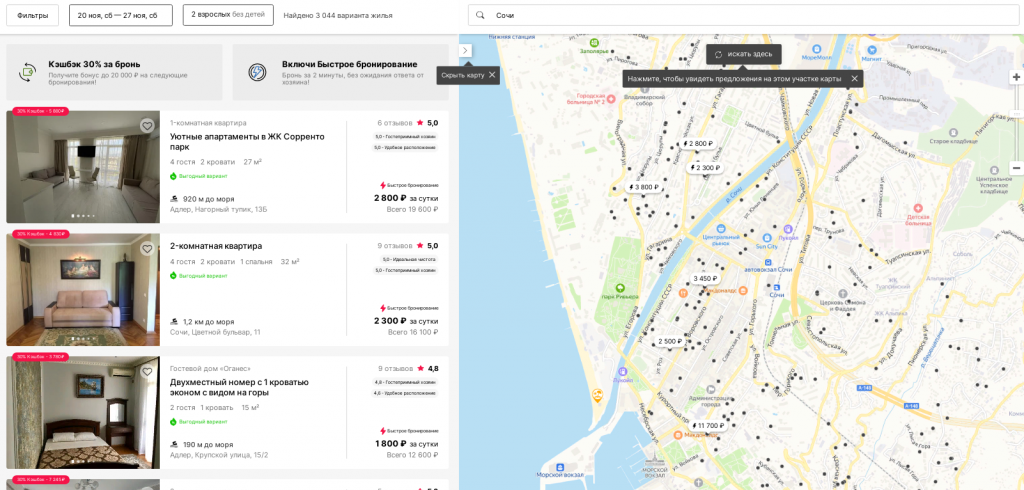Click Гостевой дом «Оганес» label

pyautogui.click(x=210, y=368)
